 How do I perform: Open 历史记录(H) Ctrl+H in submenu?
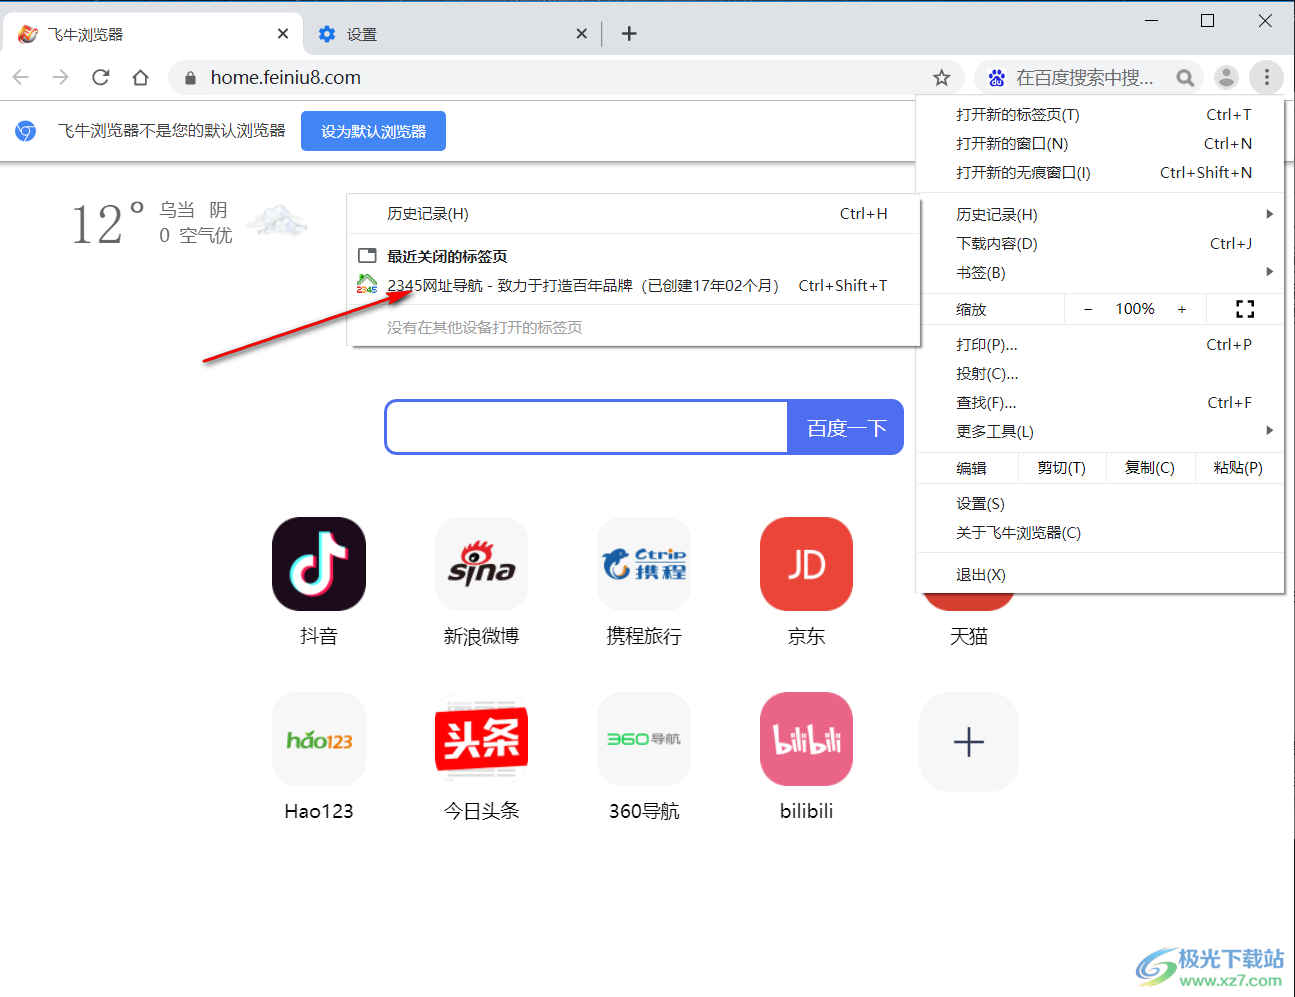click(633, 213)
